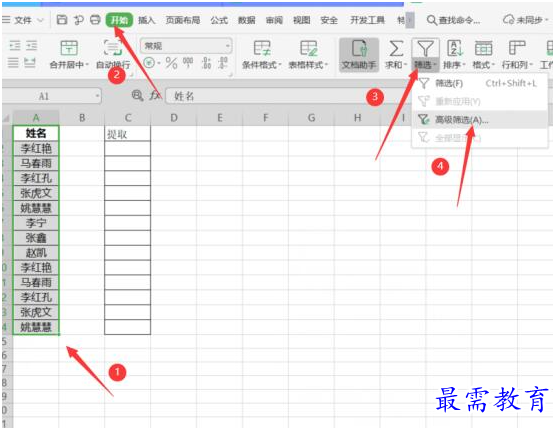This screenshot has height=431, width=557.
Task: Click the 自动换行 wrap text button
Action: click(113, 54)
